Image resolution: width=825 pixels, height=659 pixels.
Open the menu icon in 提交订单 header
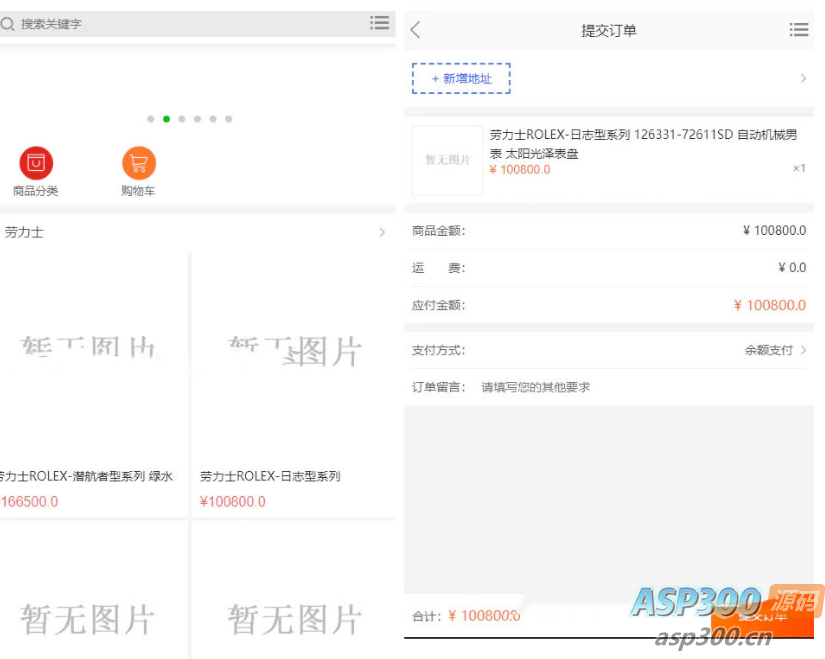coord(798,30)
